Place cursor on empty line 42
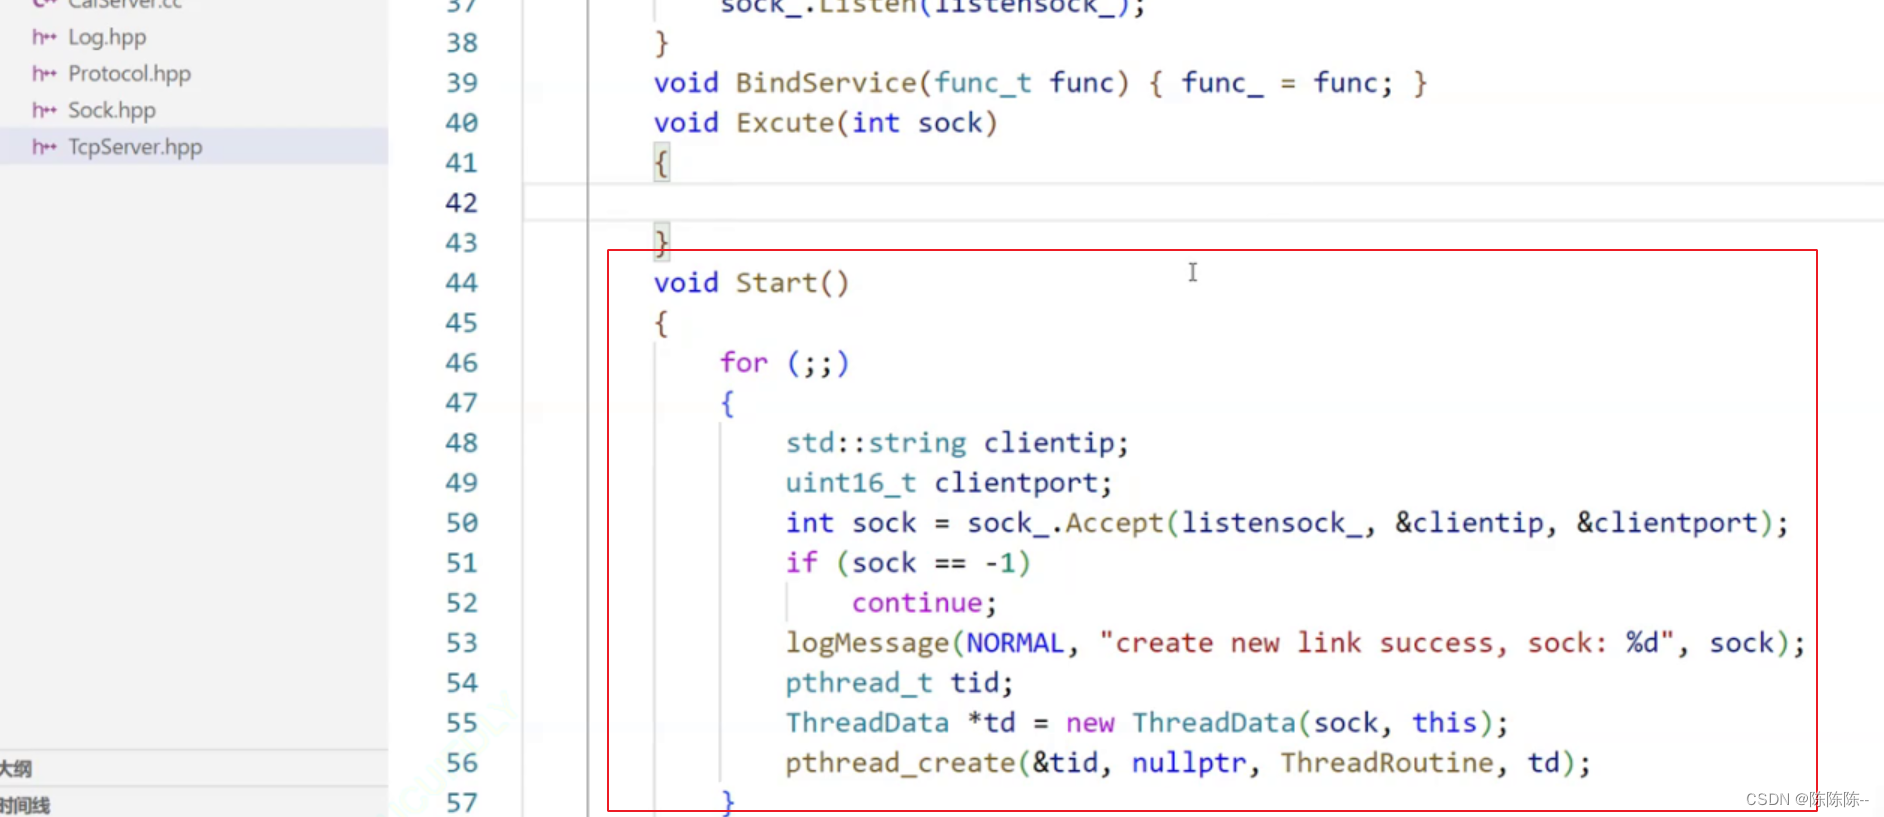 (1203, 203)
